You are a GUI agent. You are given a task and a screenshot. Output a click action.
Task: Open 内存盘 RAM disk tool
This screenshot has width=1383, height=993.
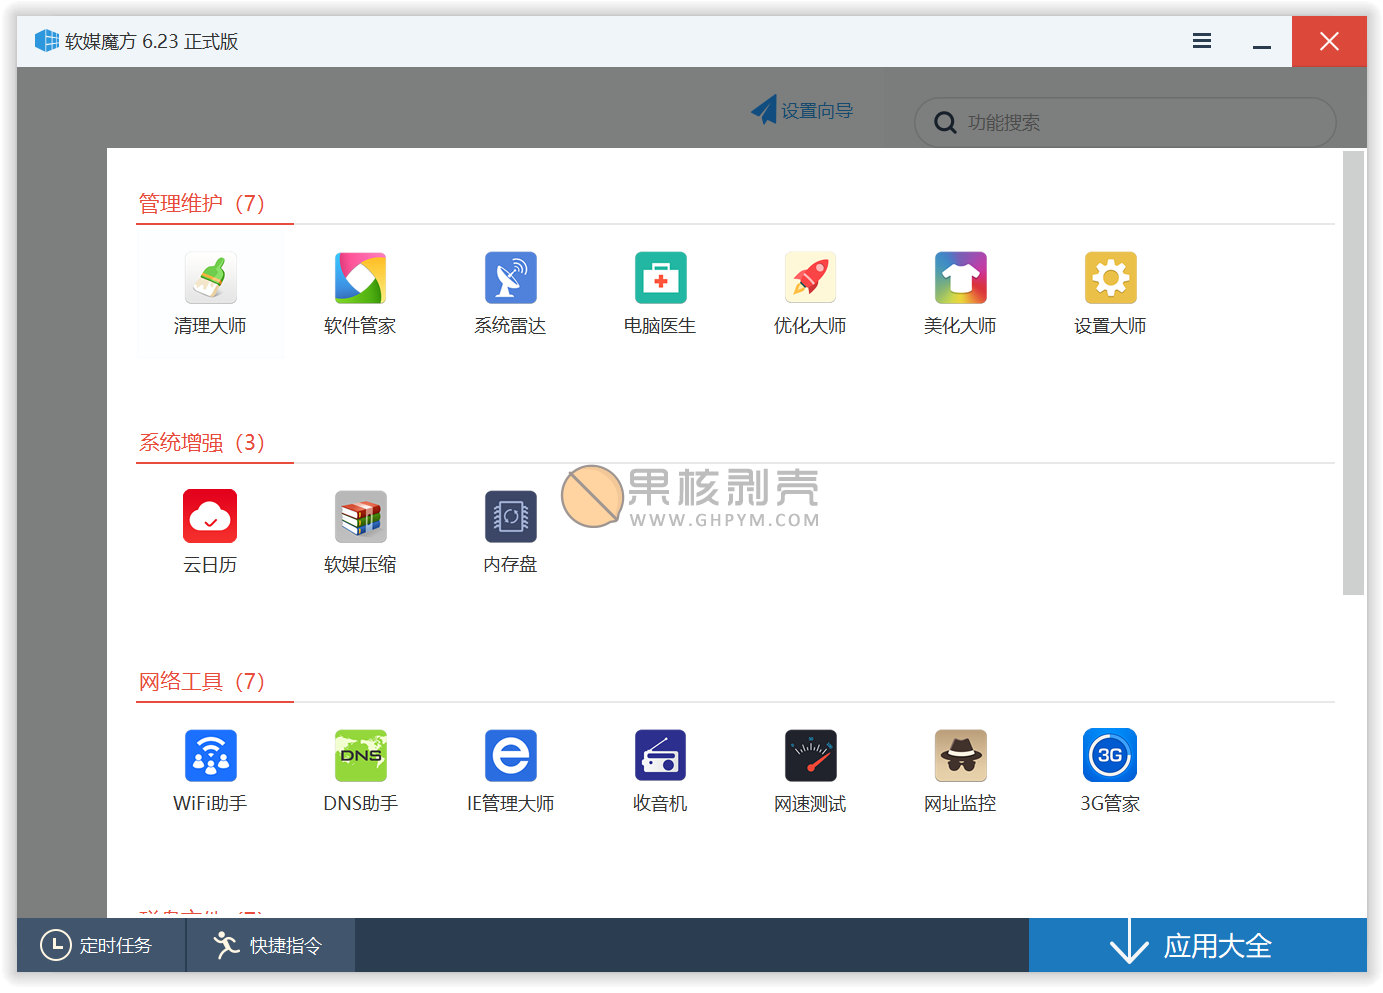(x=510, y=534)
